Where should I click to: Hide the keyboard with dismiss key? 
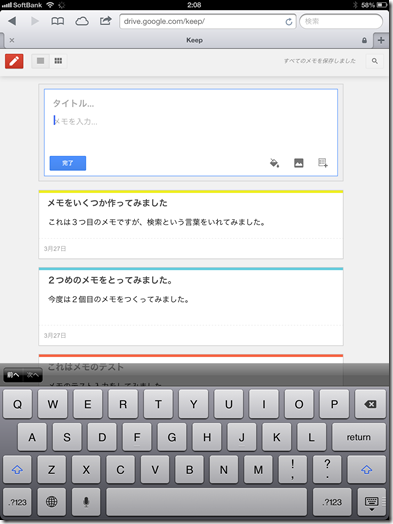click(372, 502)
